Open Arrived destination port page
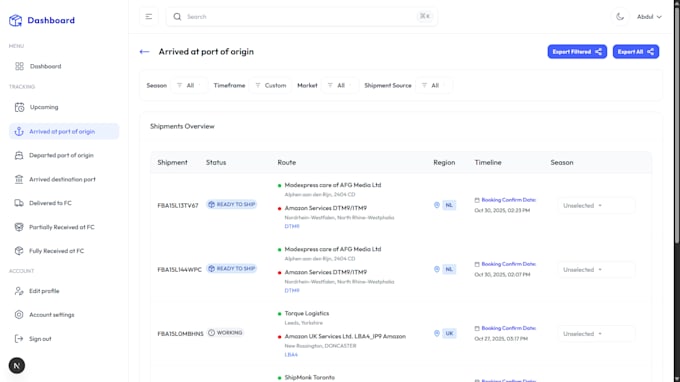 coord(64,179)
